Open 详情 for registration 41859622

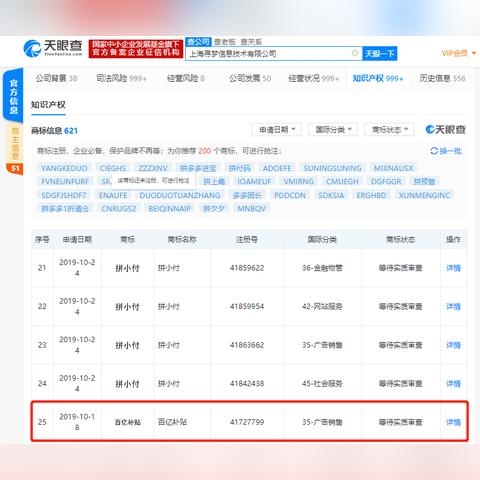[x=453, y=268]
